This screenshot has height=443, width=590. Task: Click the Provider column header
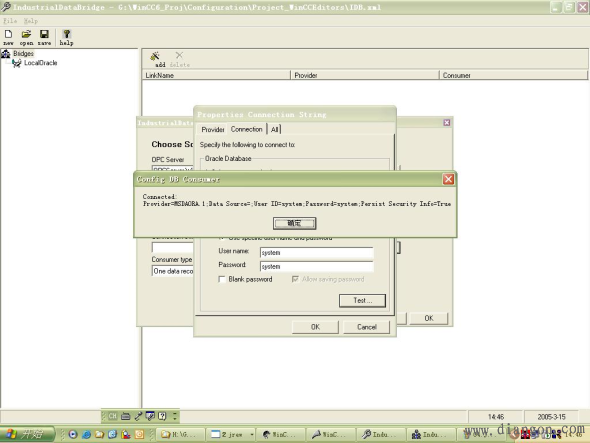(x=365, y=75)
